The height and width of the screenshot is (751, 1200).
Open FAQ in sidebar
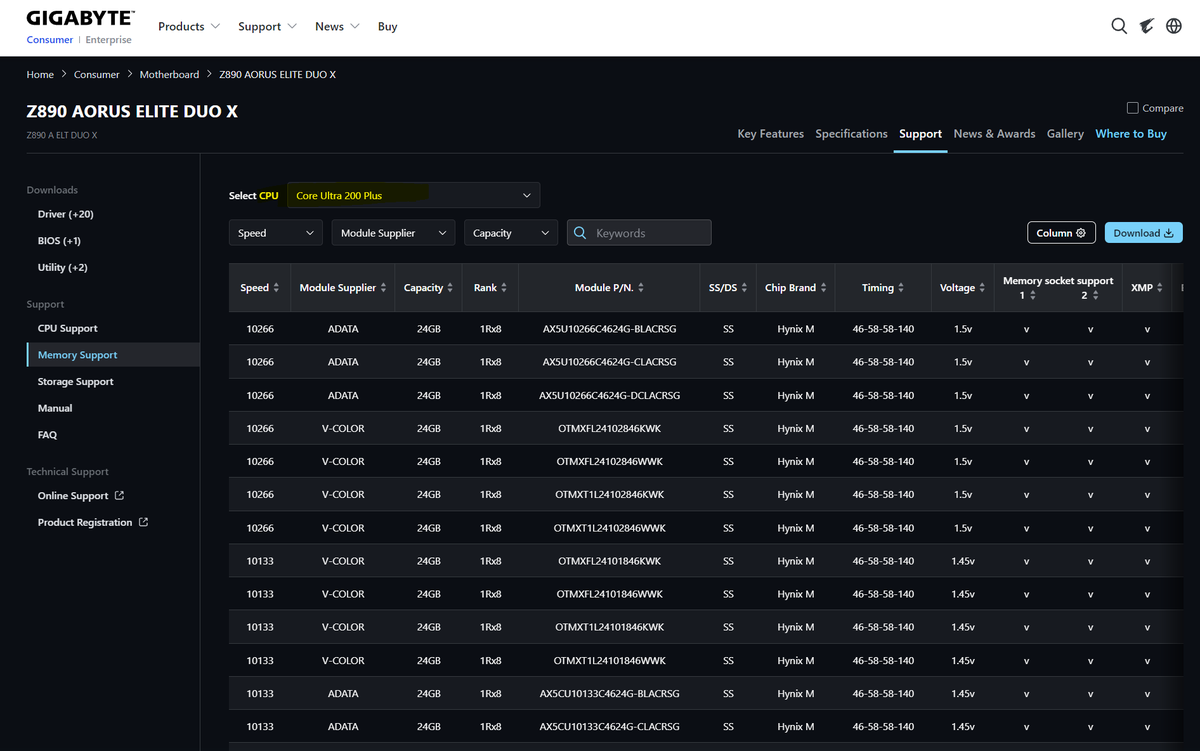pyautogui.click(x=47, y=435)
